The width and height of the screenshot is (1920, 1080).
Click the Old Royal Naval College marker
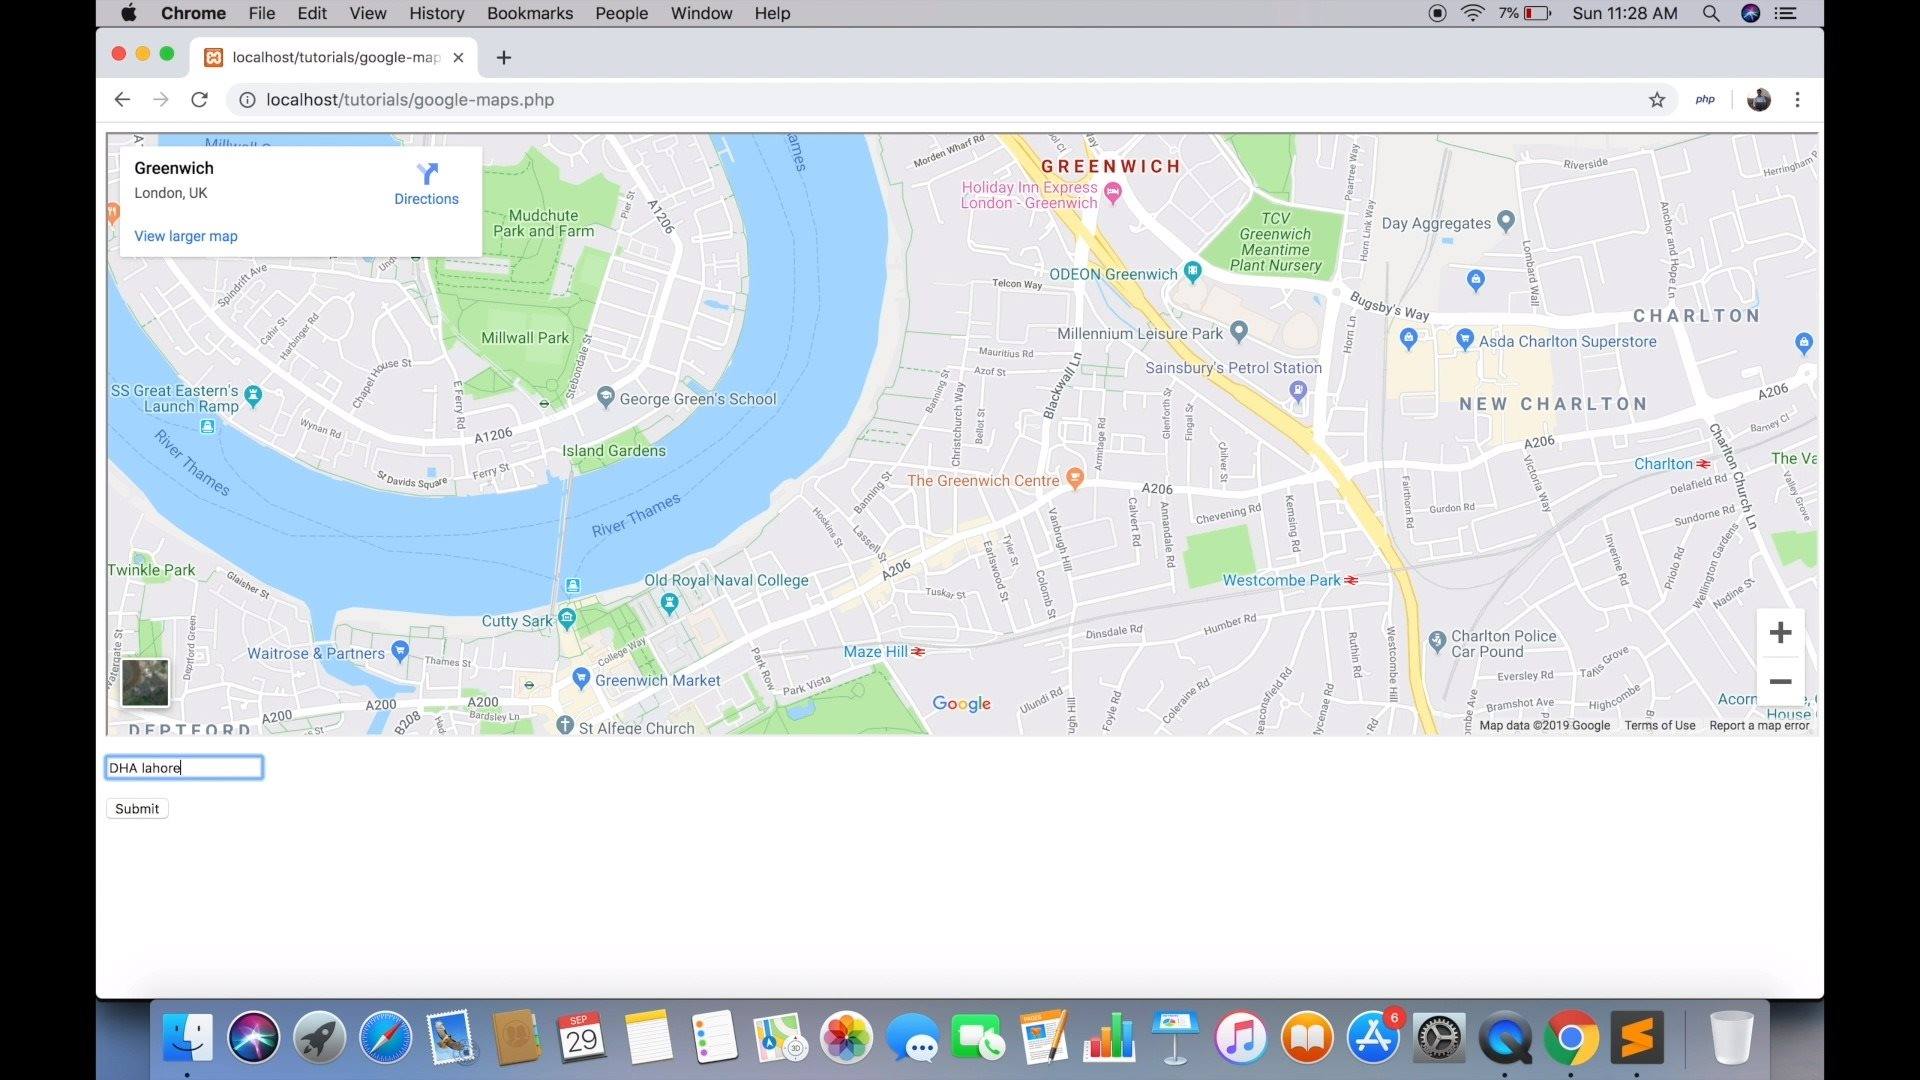tap(669, 603)
